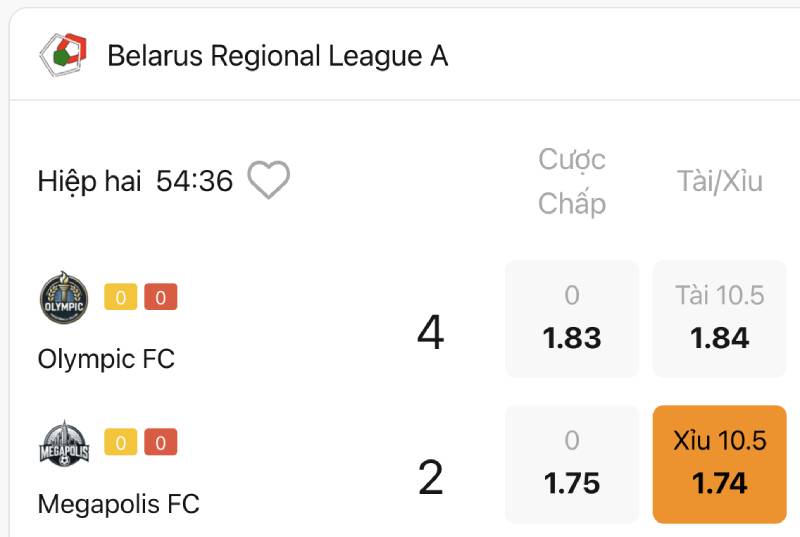The width and height of the screenshot is (800, 537).
Task: Open the Megapolis FC team name
Action: 118,504
